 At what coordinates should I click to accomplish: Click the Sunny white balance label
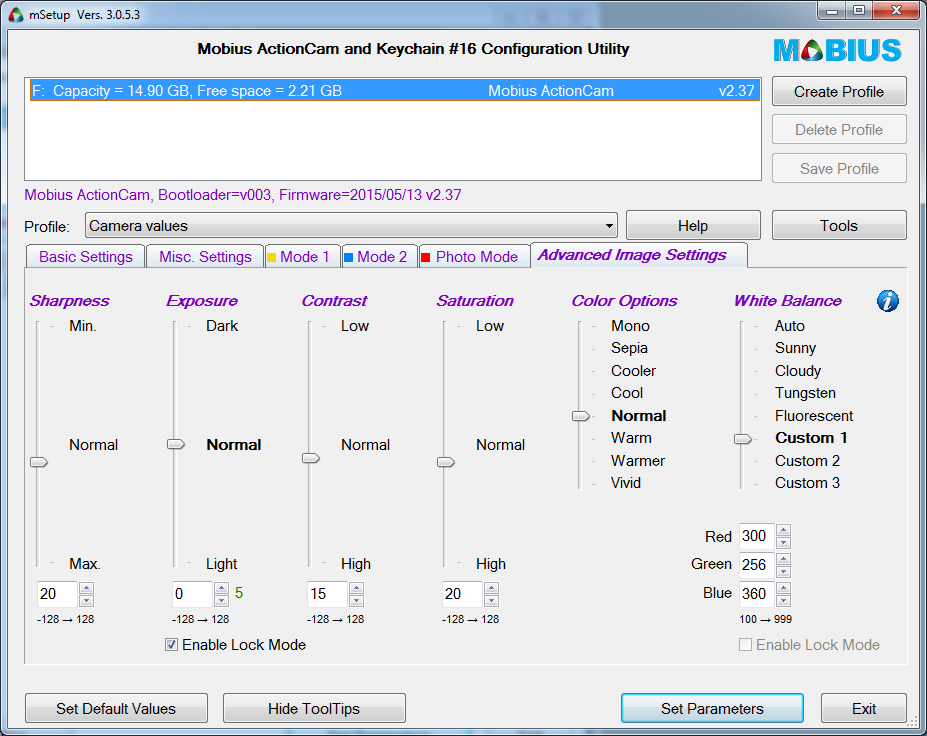coord(795,348)
